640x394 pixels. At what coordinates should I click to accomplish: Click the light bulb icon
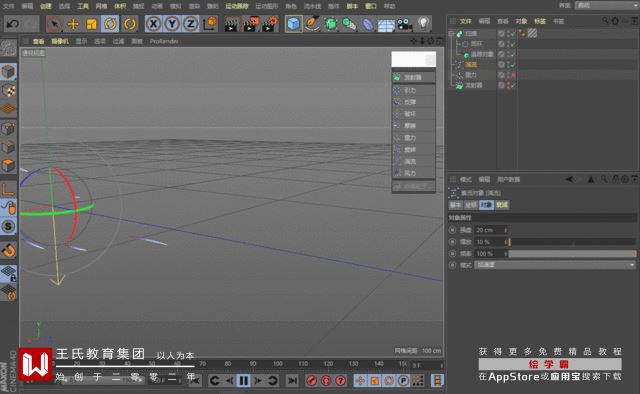(423, 24)
